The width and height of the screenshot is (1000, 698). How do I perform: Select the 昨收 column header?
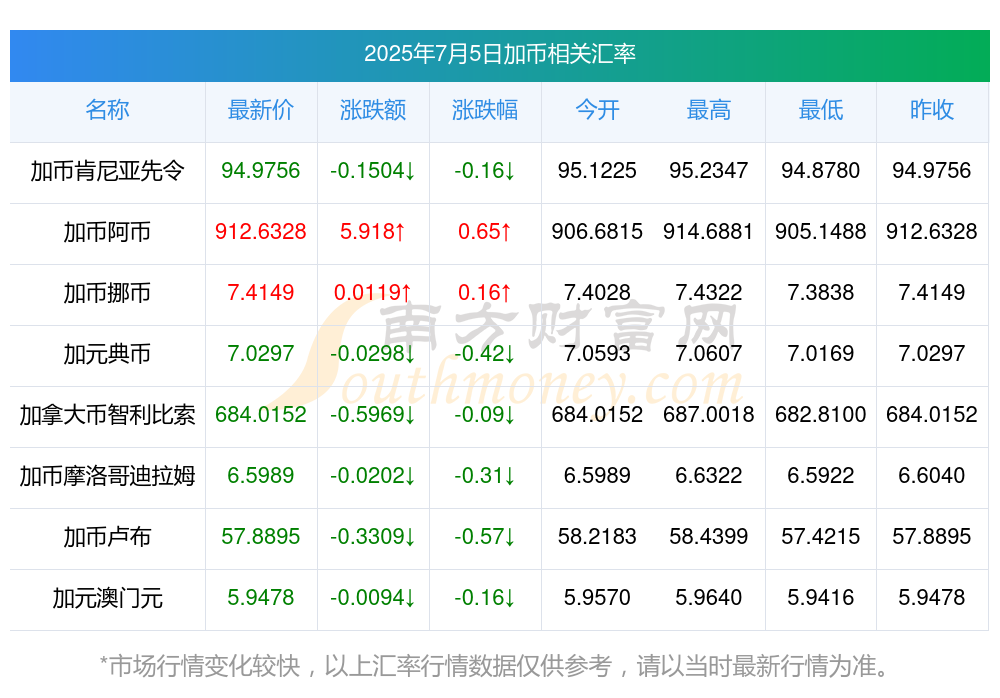click(932, 110)
